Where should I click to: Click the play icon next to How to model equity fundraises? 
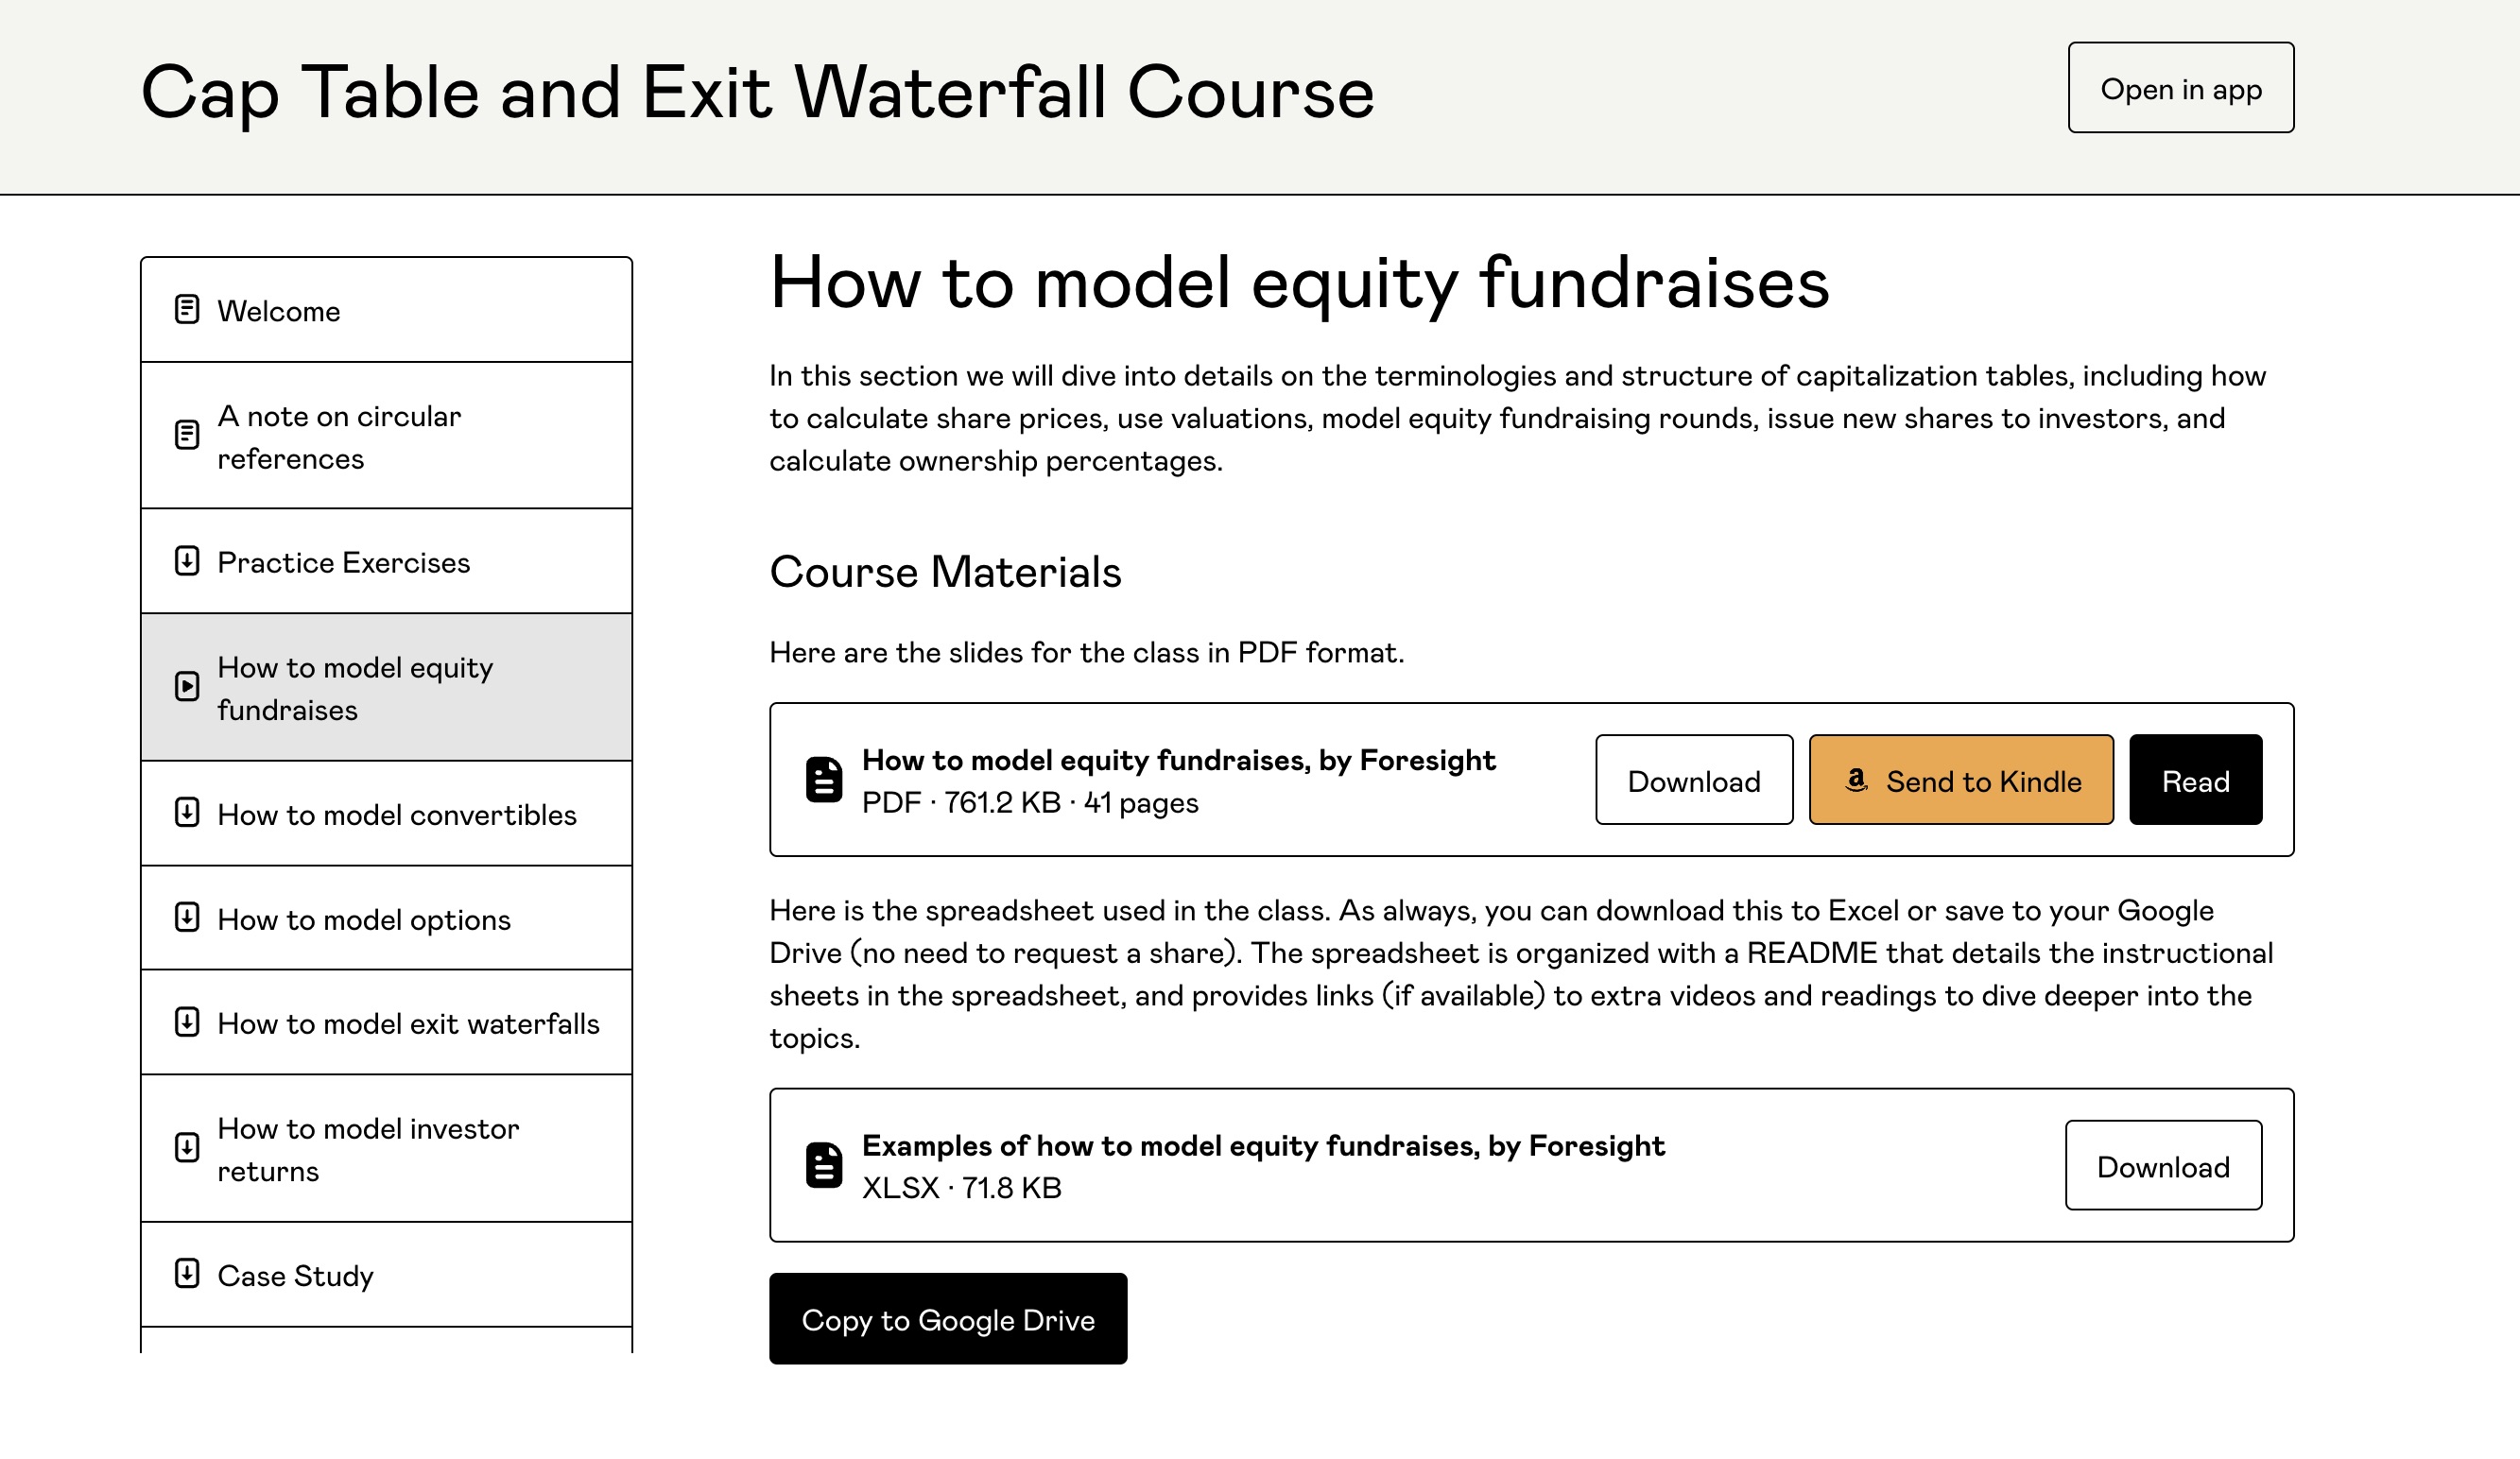point(187,686)
